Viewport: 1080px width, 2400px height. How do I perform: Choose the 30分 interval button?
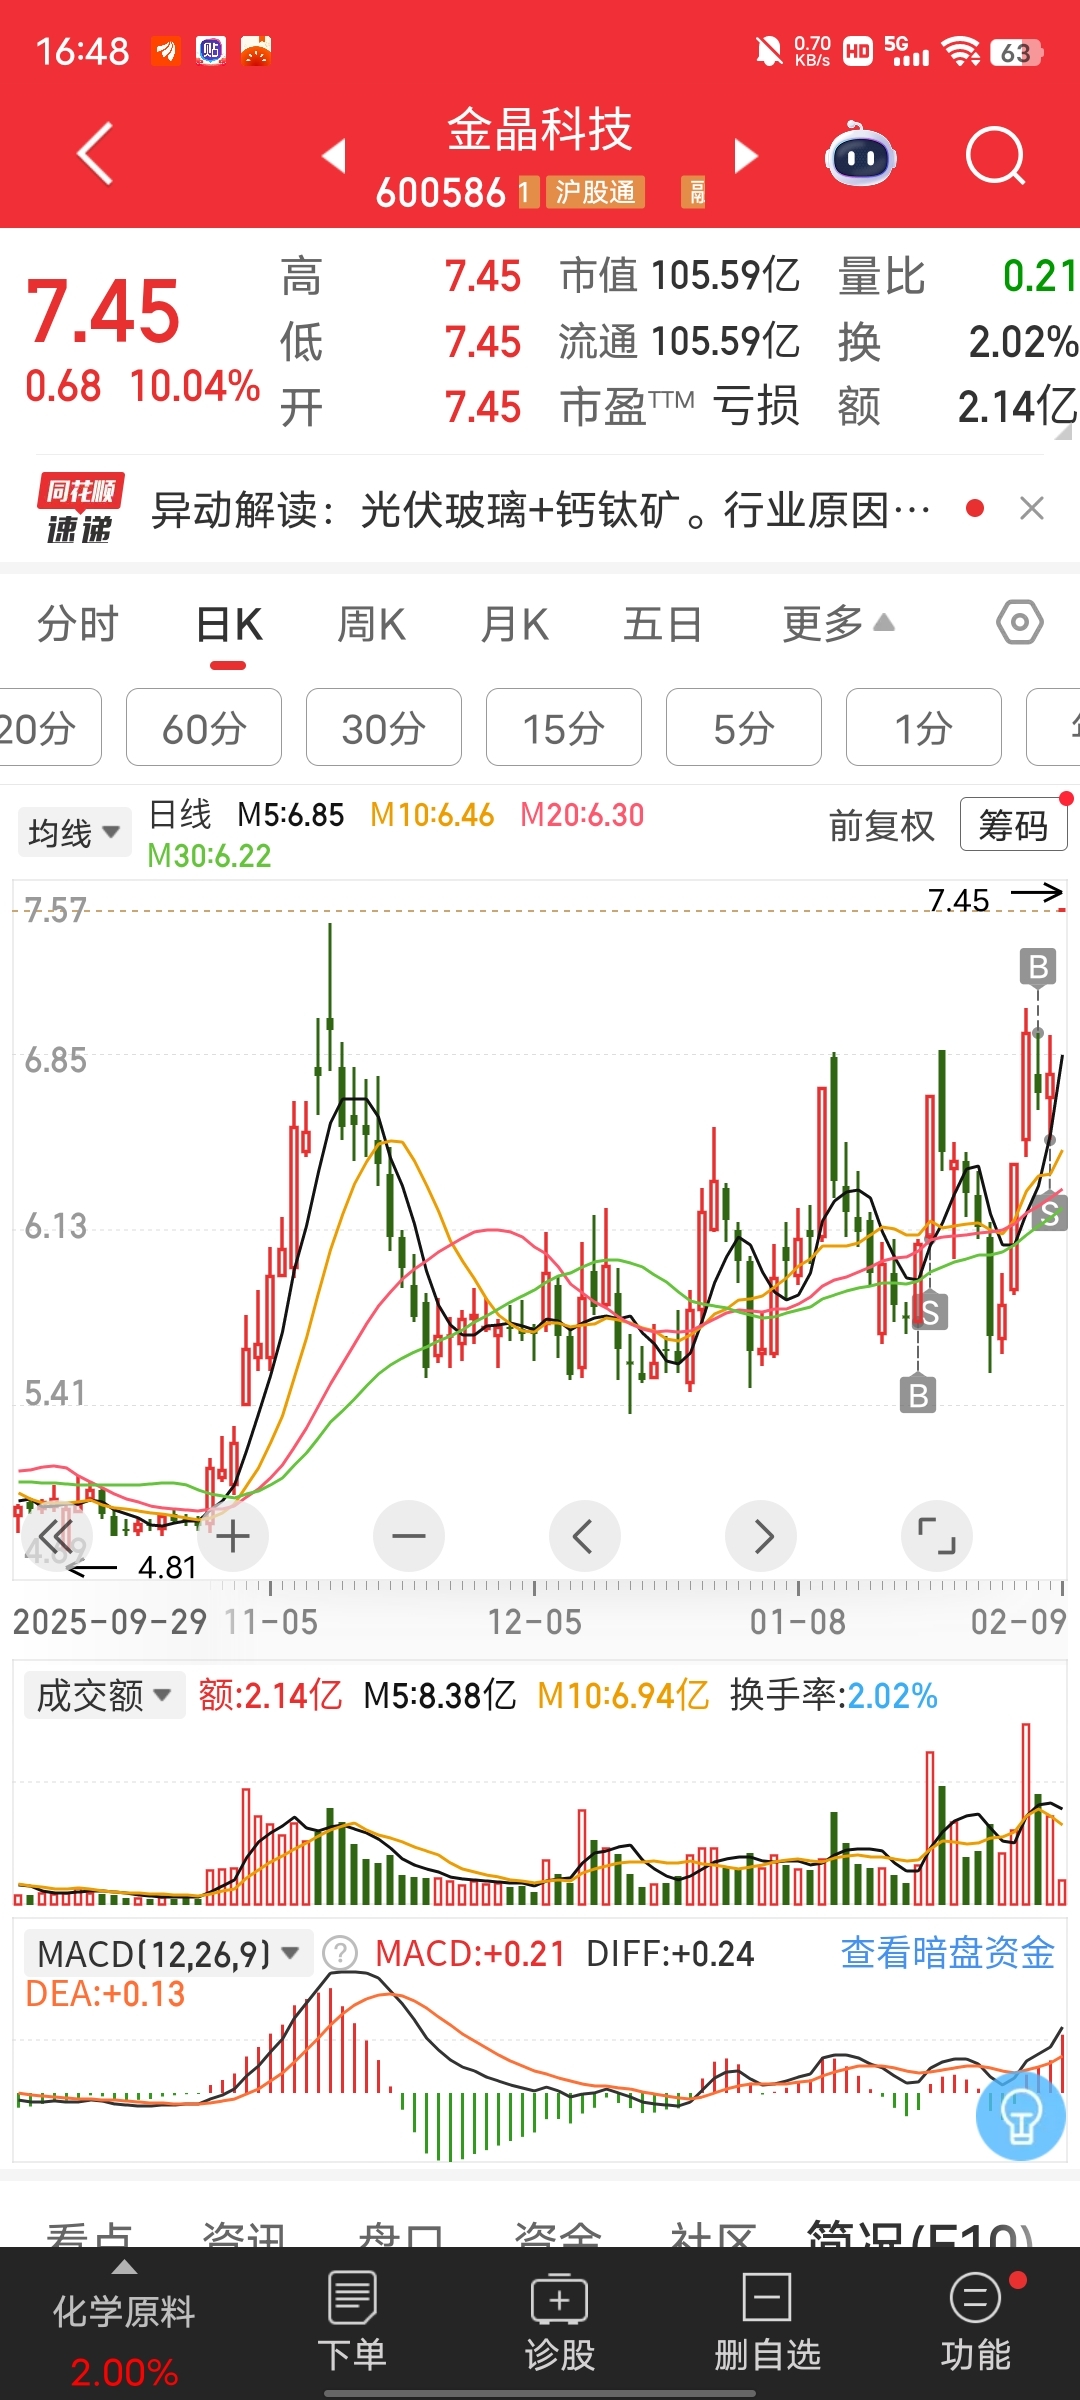click(384, 727)
